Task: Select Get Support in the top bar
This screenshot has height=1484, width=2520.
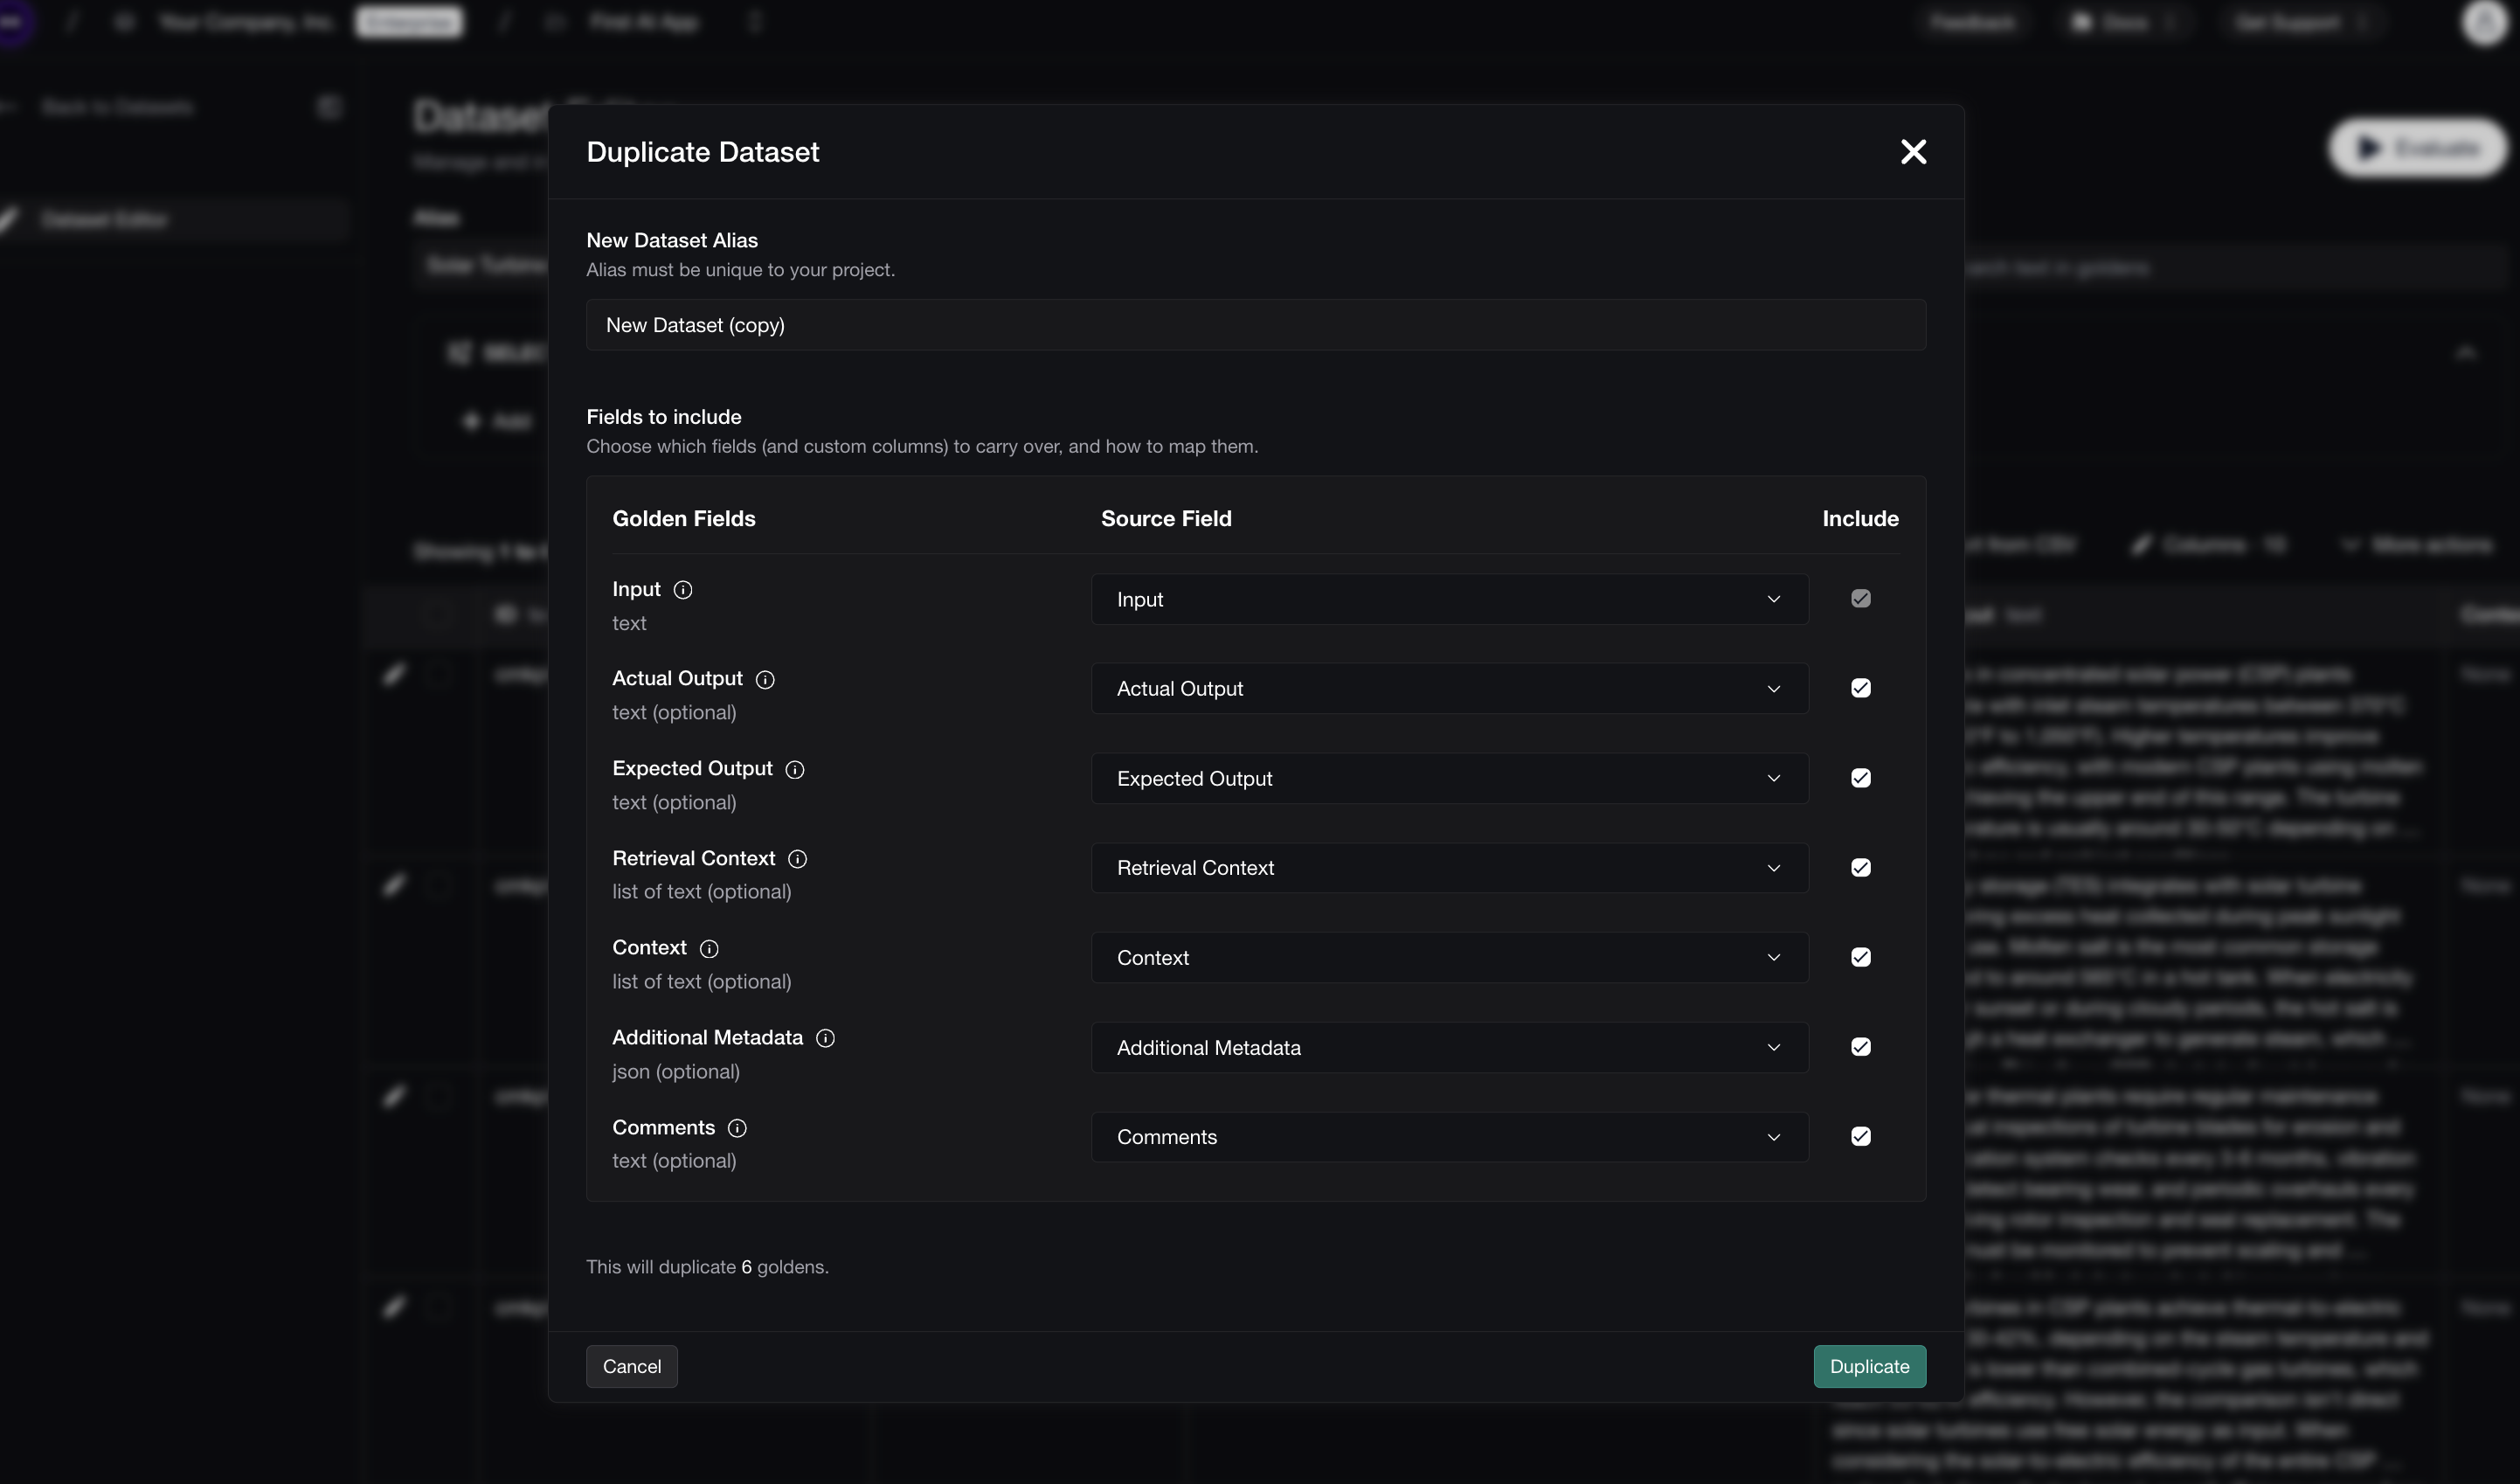Action: [2290, 22]
